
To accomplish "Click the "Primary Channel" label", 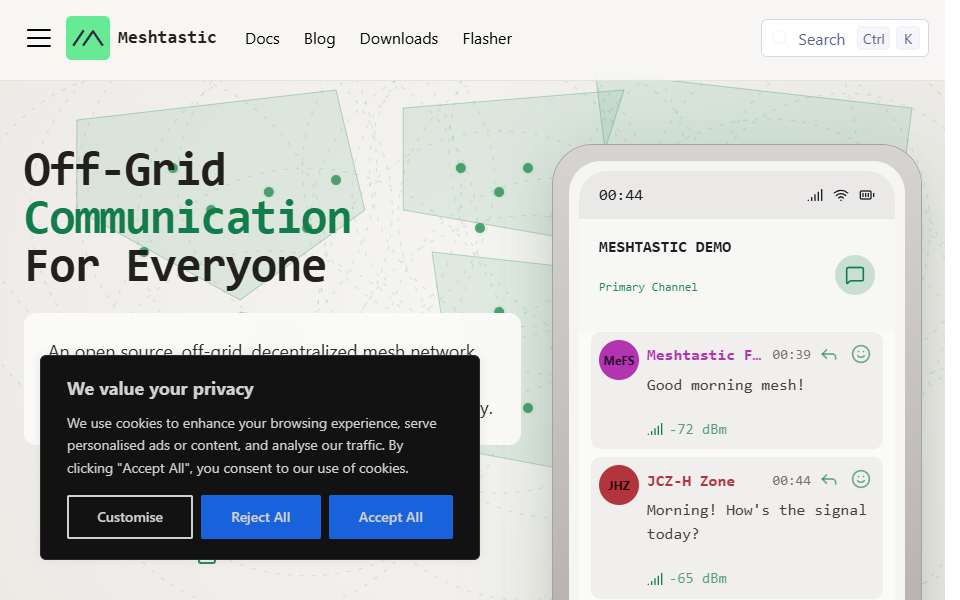I will 648,287.
